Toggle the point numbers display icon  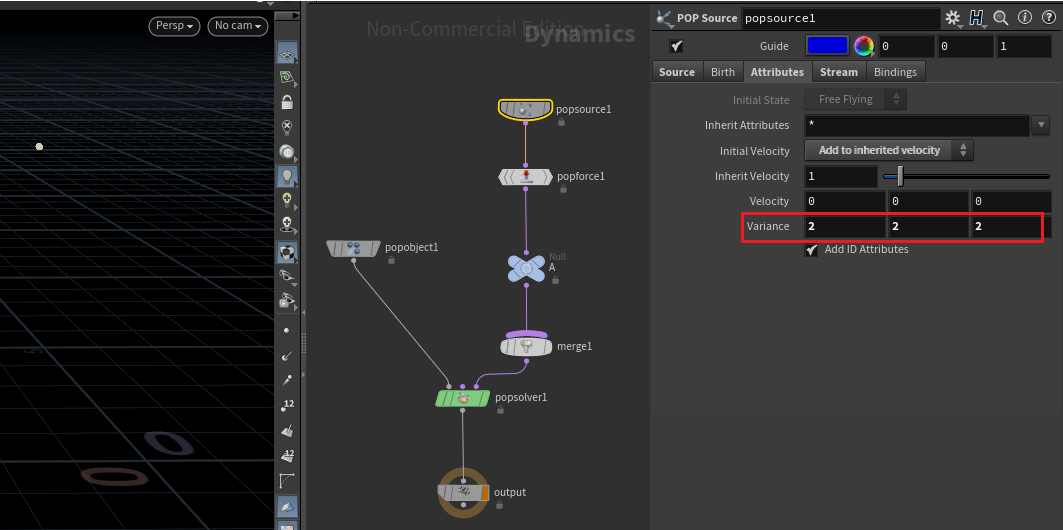coord(287,406)
